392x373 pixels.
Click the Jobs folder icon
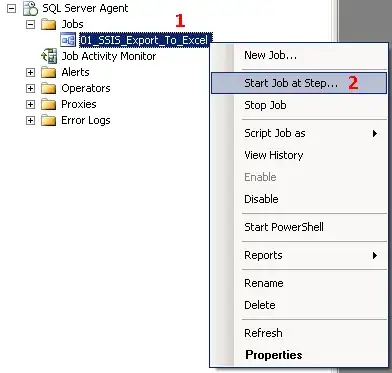[49, 24]
